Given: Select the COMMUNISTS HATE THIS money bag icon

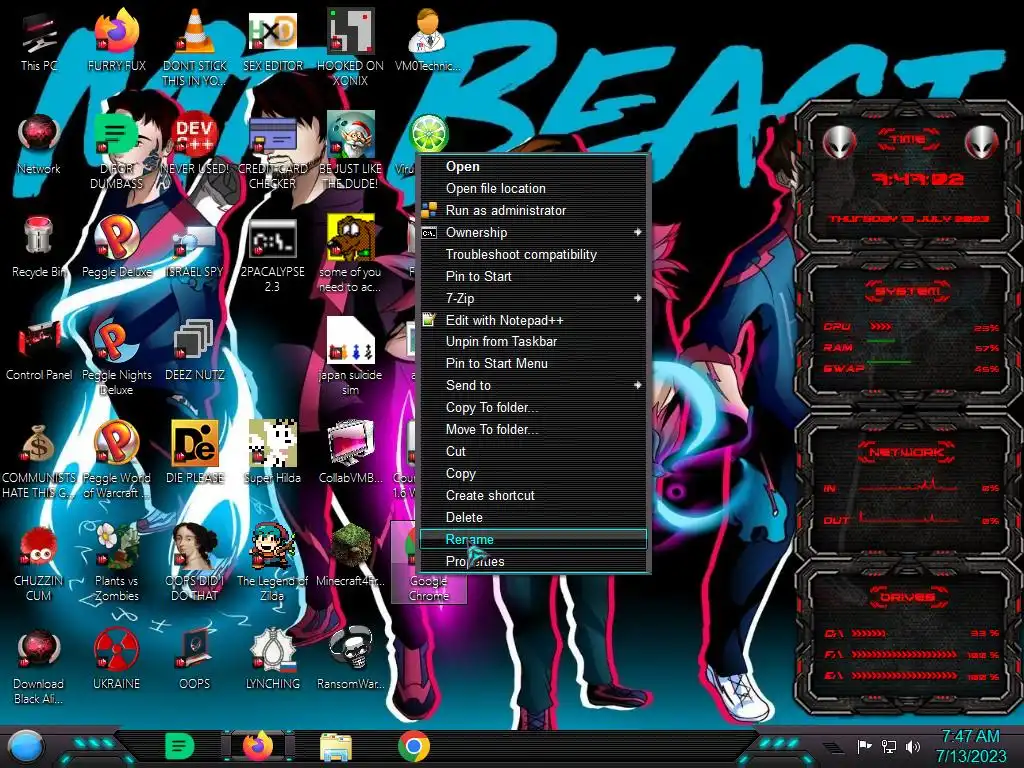Looking at the screenshot, I should [39, 460].
